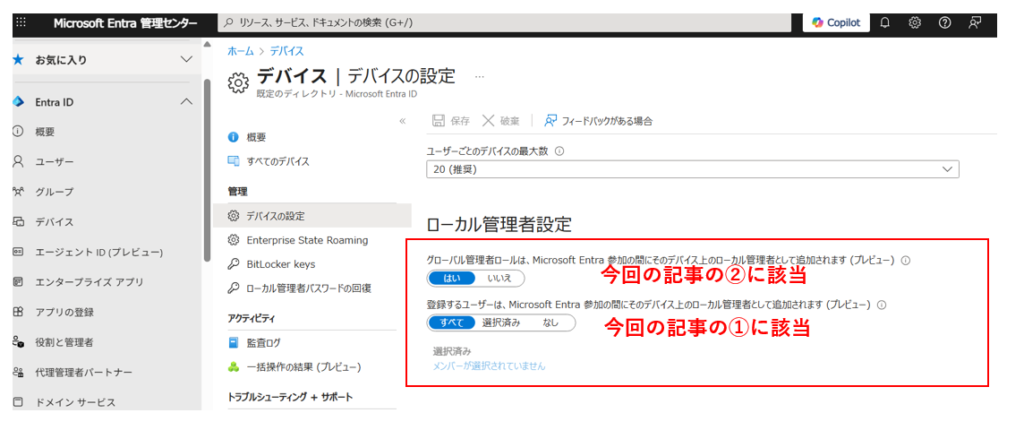Set global admin toggle to いいえ
The height and width of the screenshot is (430, 1024).
click(499, 278)
